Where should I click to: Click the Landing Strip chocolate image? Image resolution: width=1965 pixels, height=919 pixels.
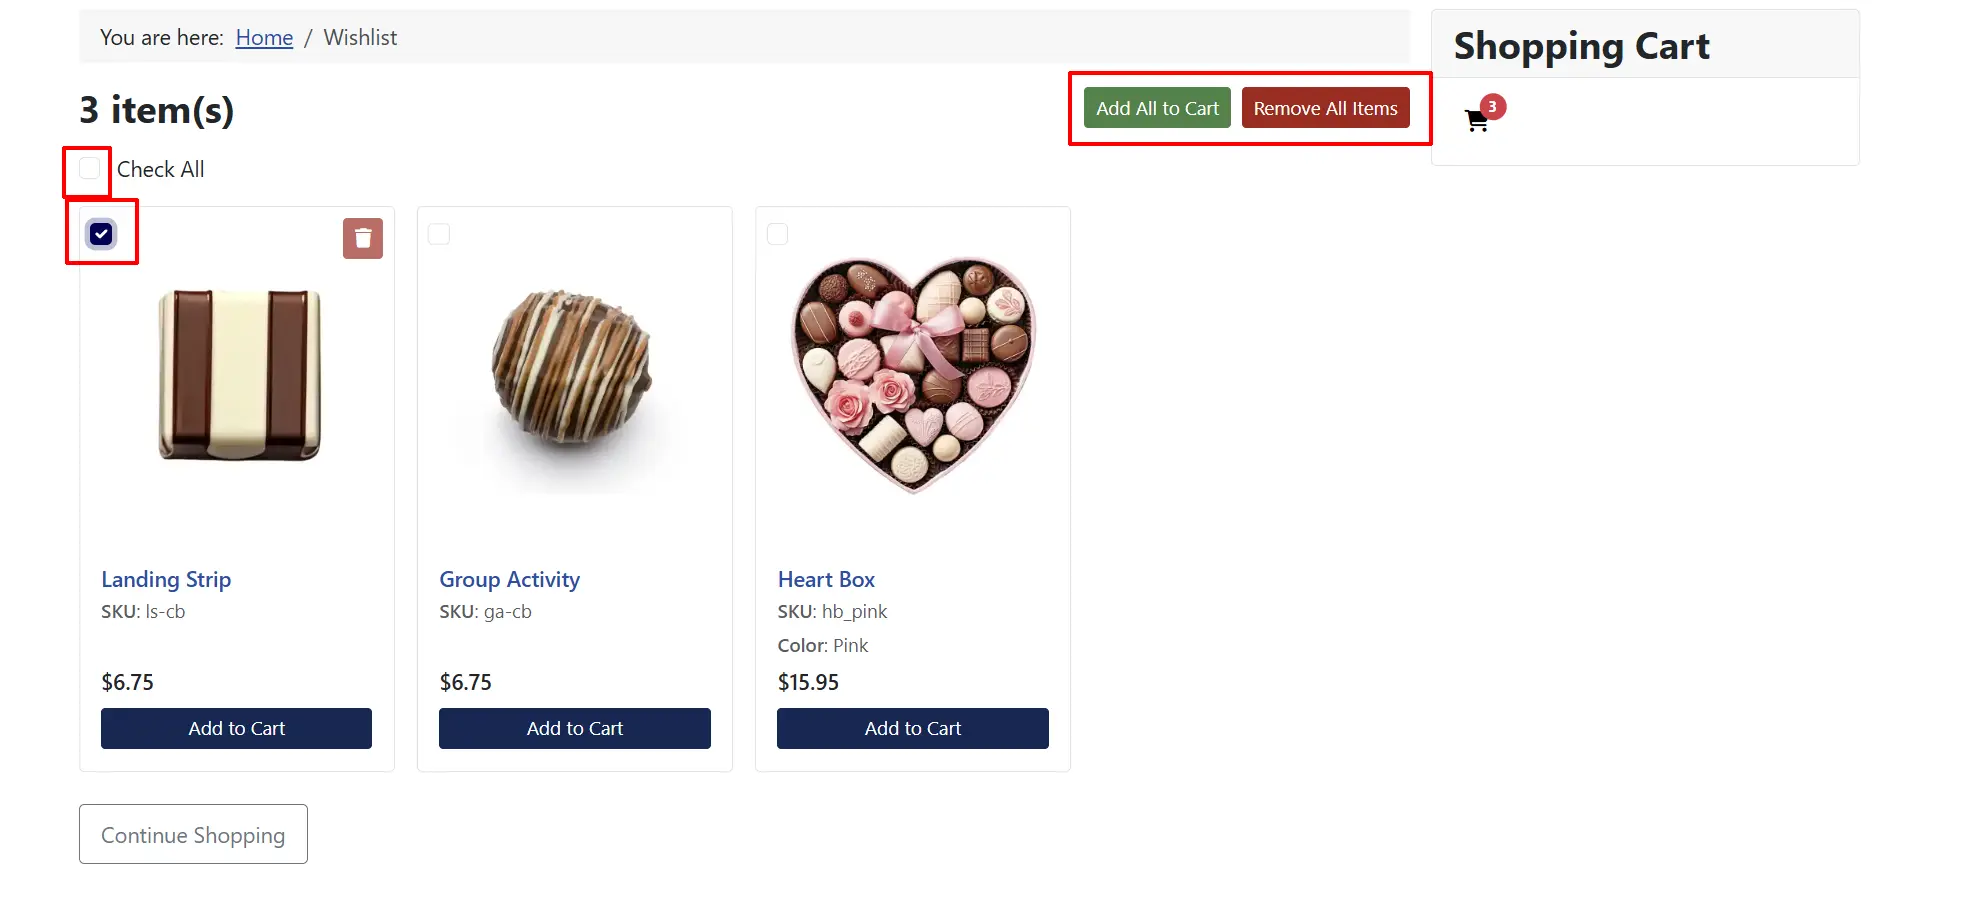tap(240, 375)
